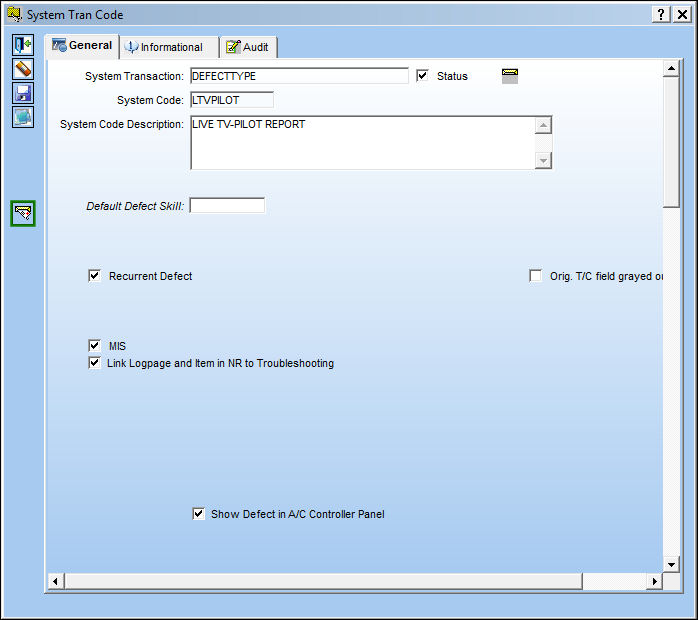The width and height of the screenshot is (698, 620).
Task: Click the System Code label
Action: coord(150,100)
